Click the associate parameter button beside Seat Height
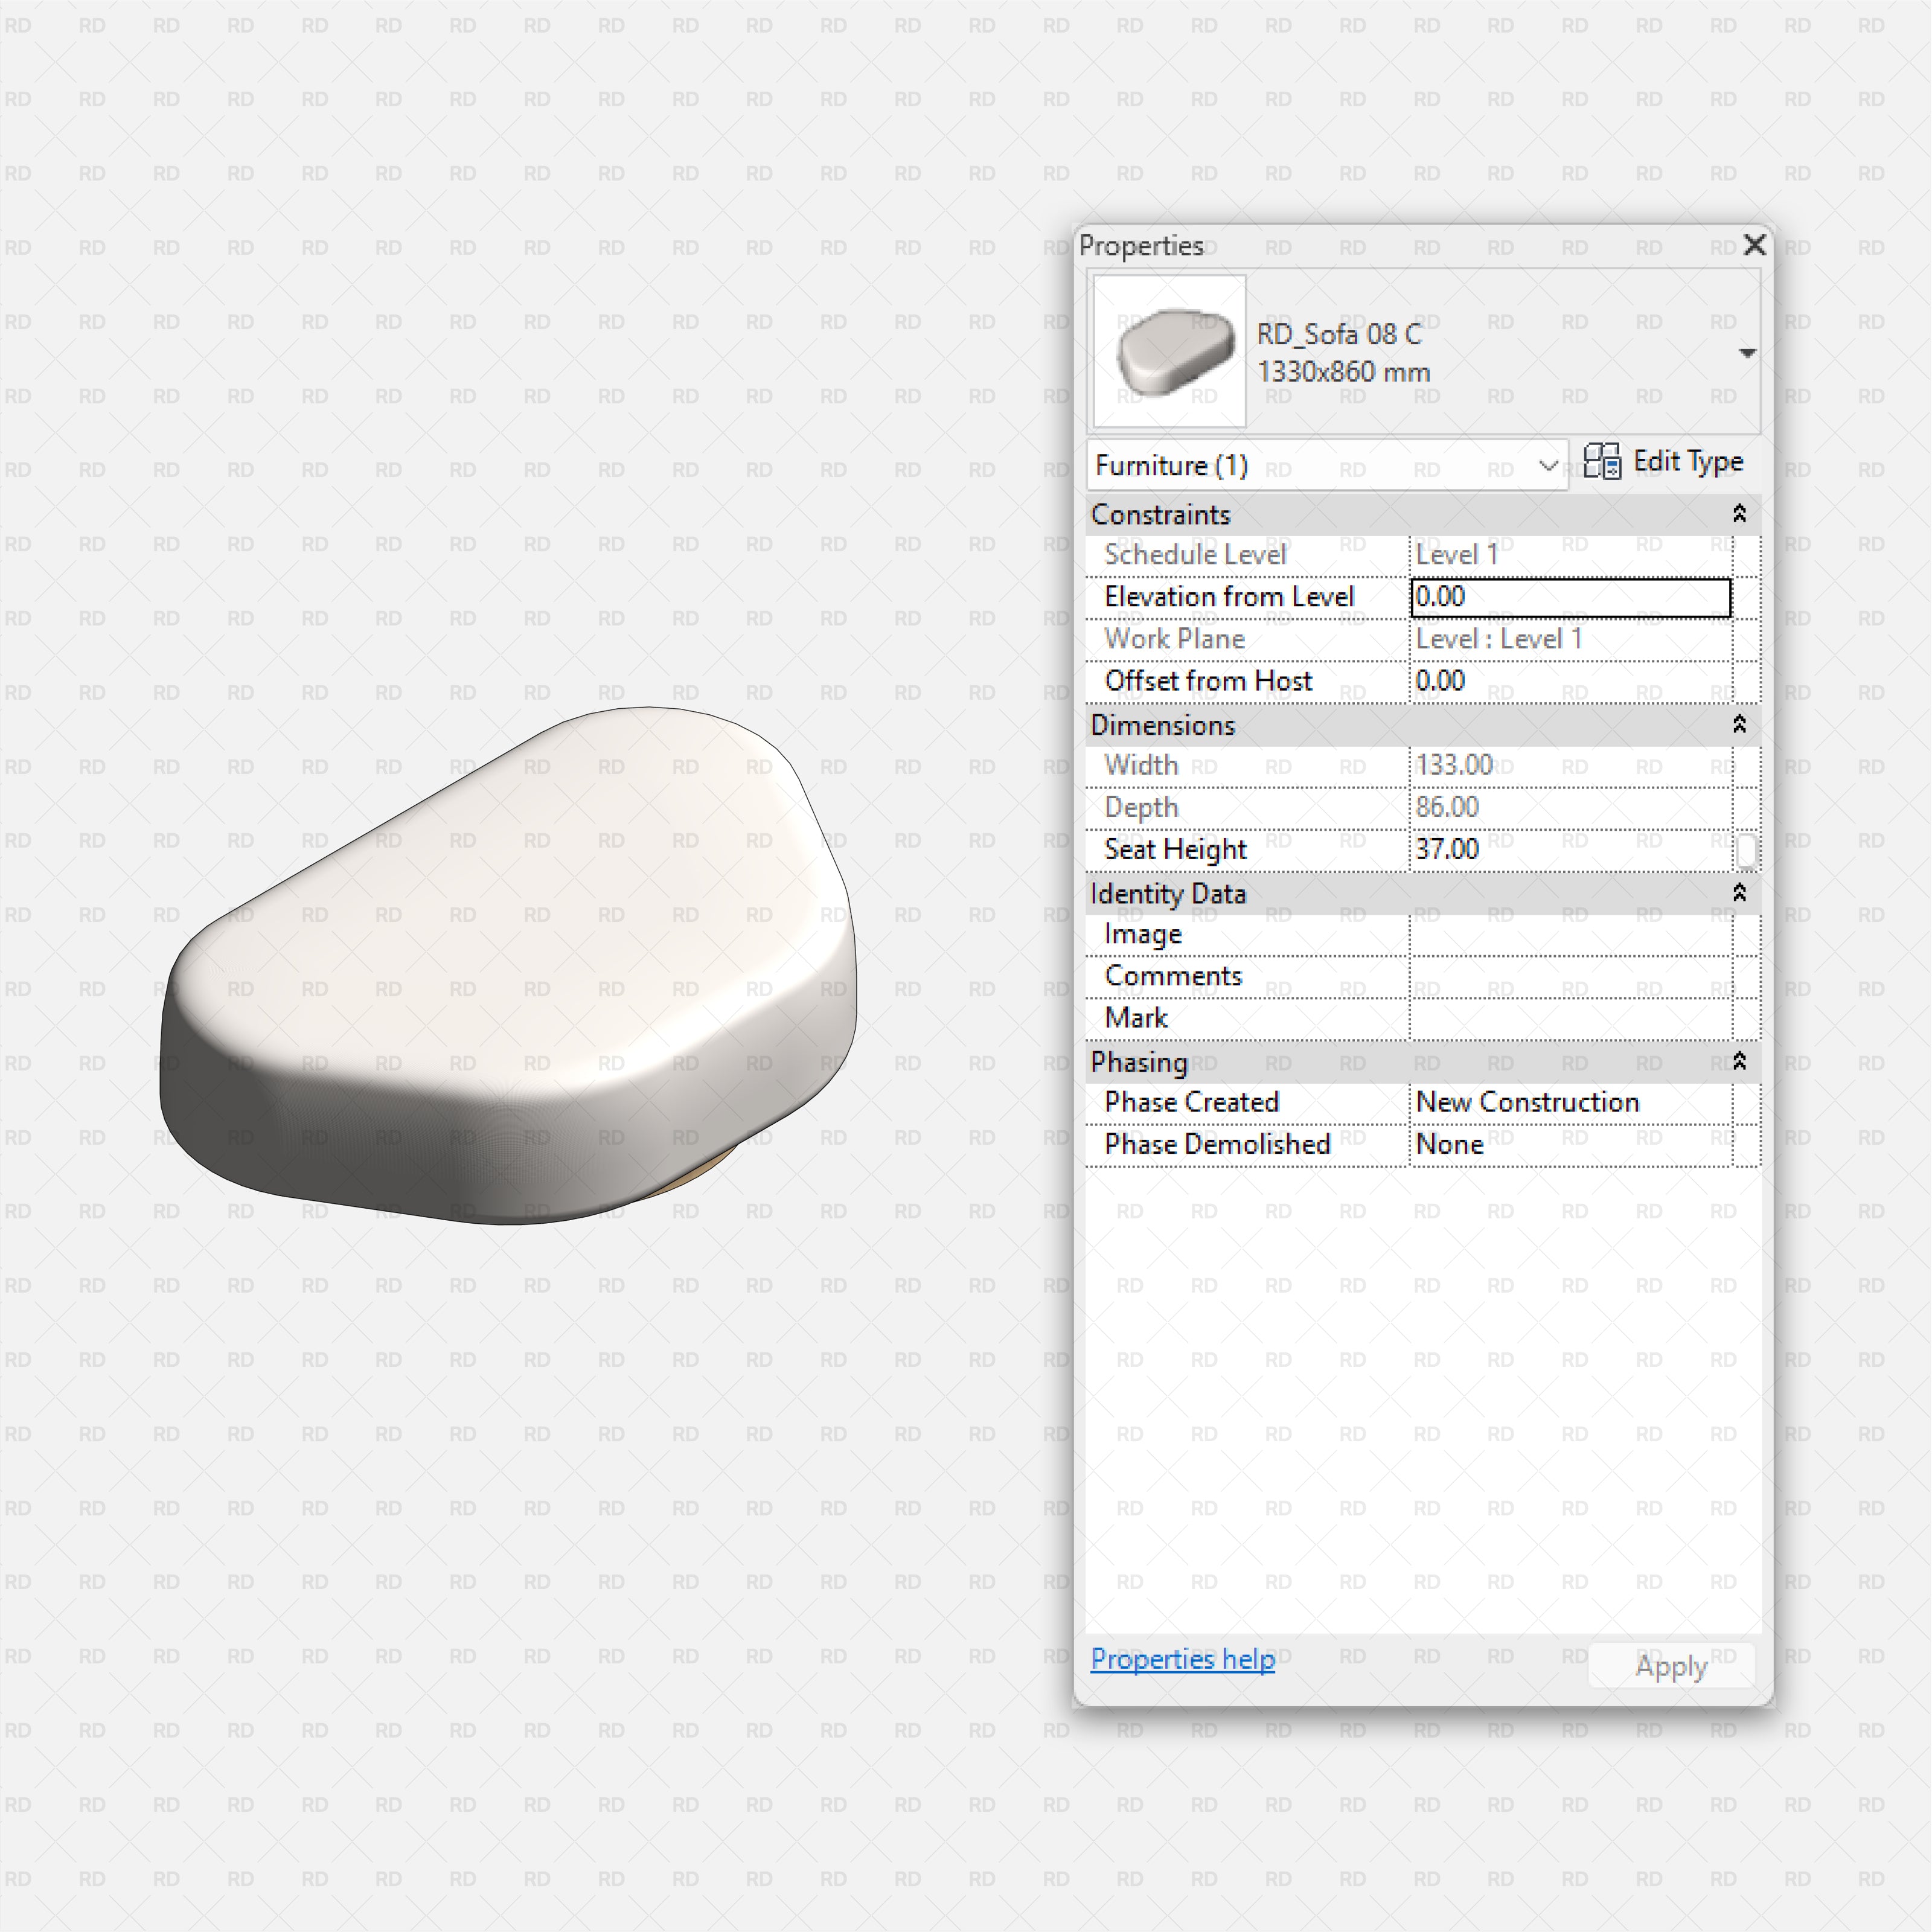 tap(1746, 849)
